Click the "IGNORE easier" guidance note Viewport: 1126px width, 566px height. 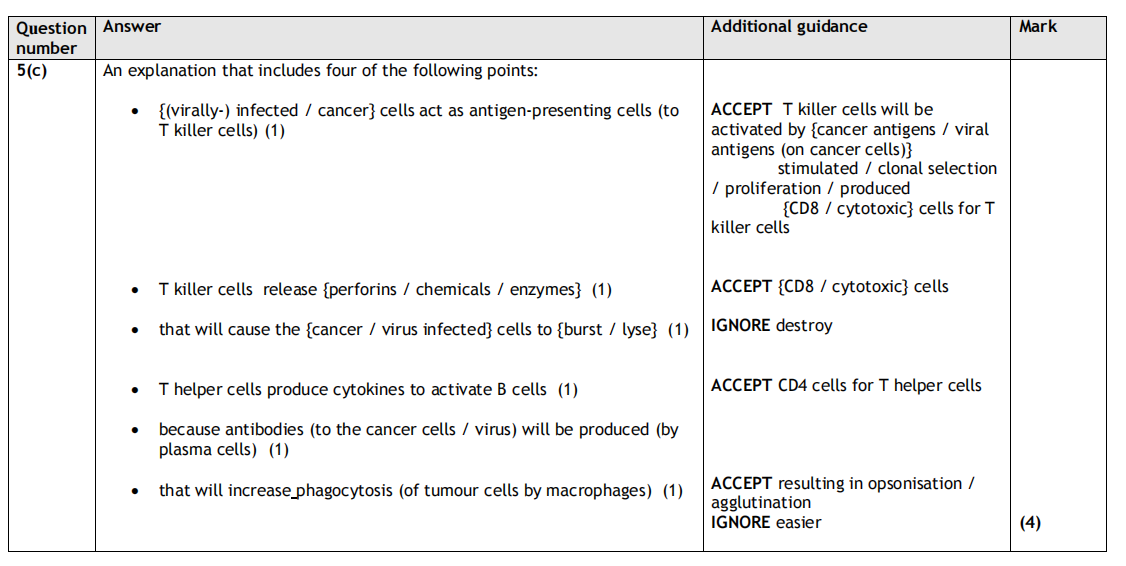766,522
